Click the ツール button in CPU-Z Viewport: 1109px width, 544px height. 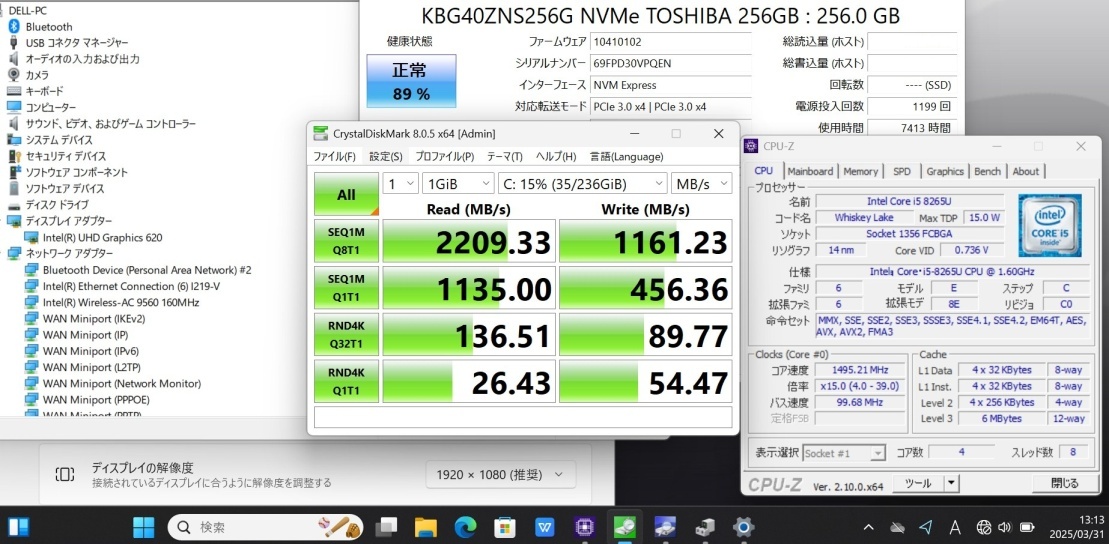(x=918, y=483)
